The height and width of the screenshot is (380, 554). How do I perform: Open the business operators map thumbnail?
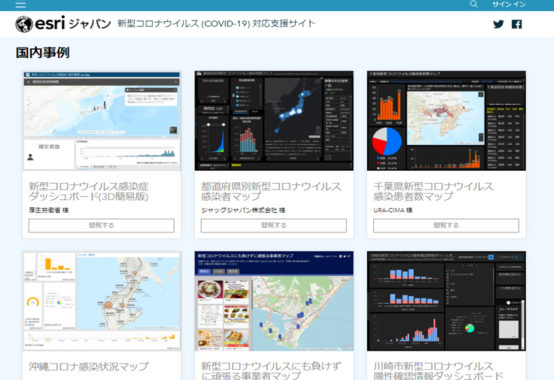(x=274, y=301)
